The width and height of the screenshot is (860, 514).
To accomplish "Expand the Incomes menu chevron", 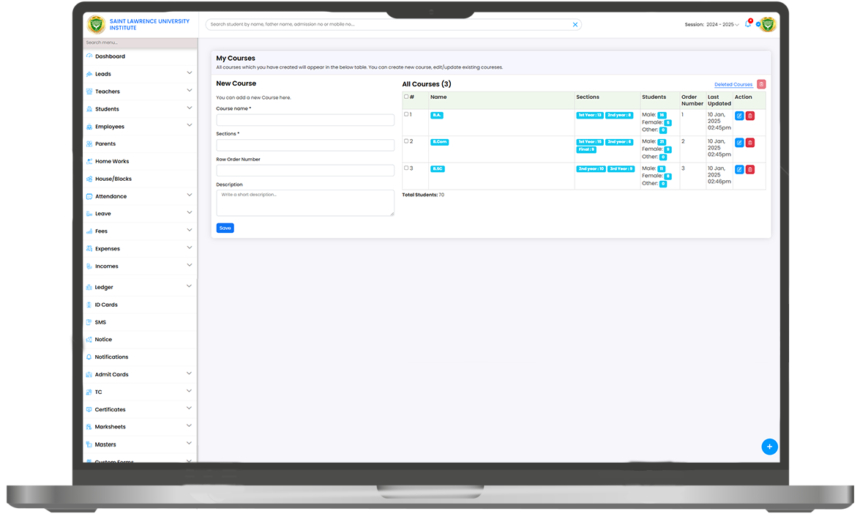I will tap(189, 265).
